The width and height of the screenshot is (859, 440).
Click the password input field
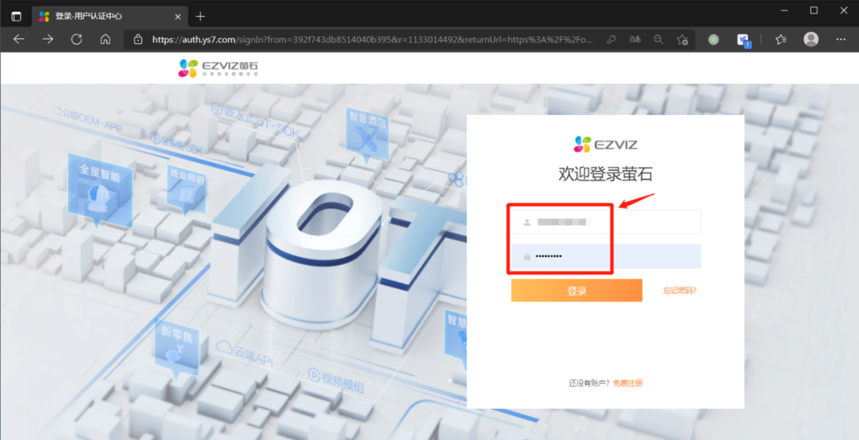click(x=606, y=256)
